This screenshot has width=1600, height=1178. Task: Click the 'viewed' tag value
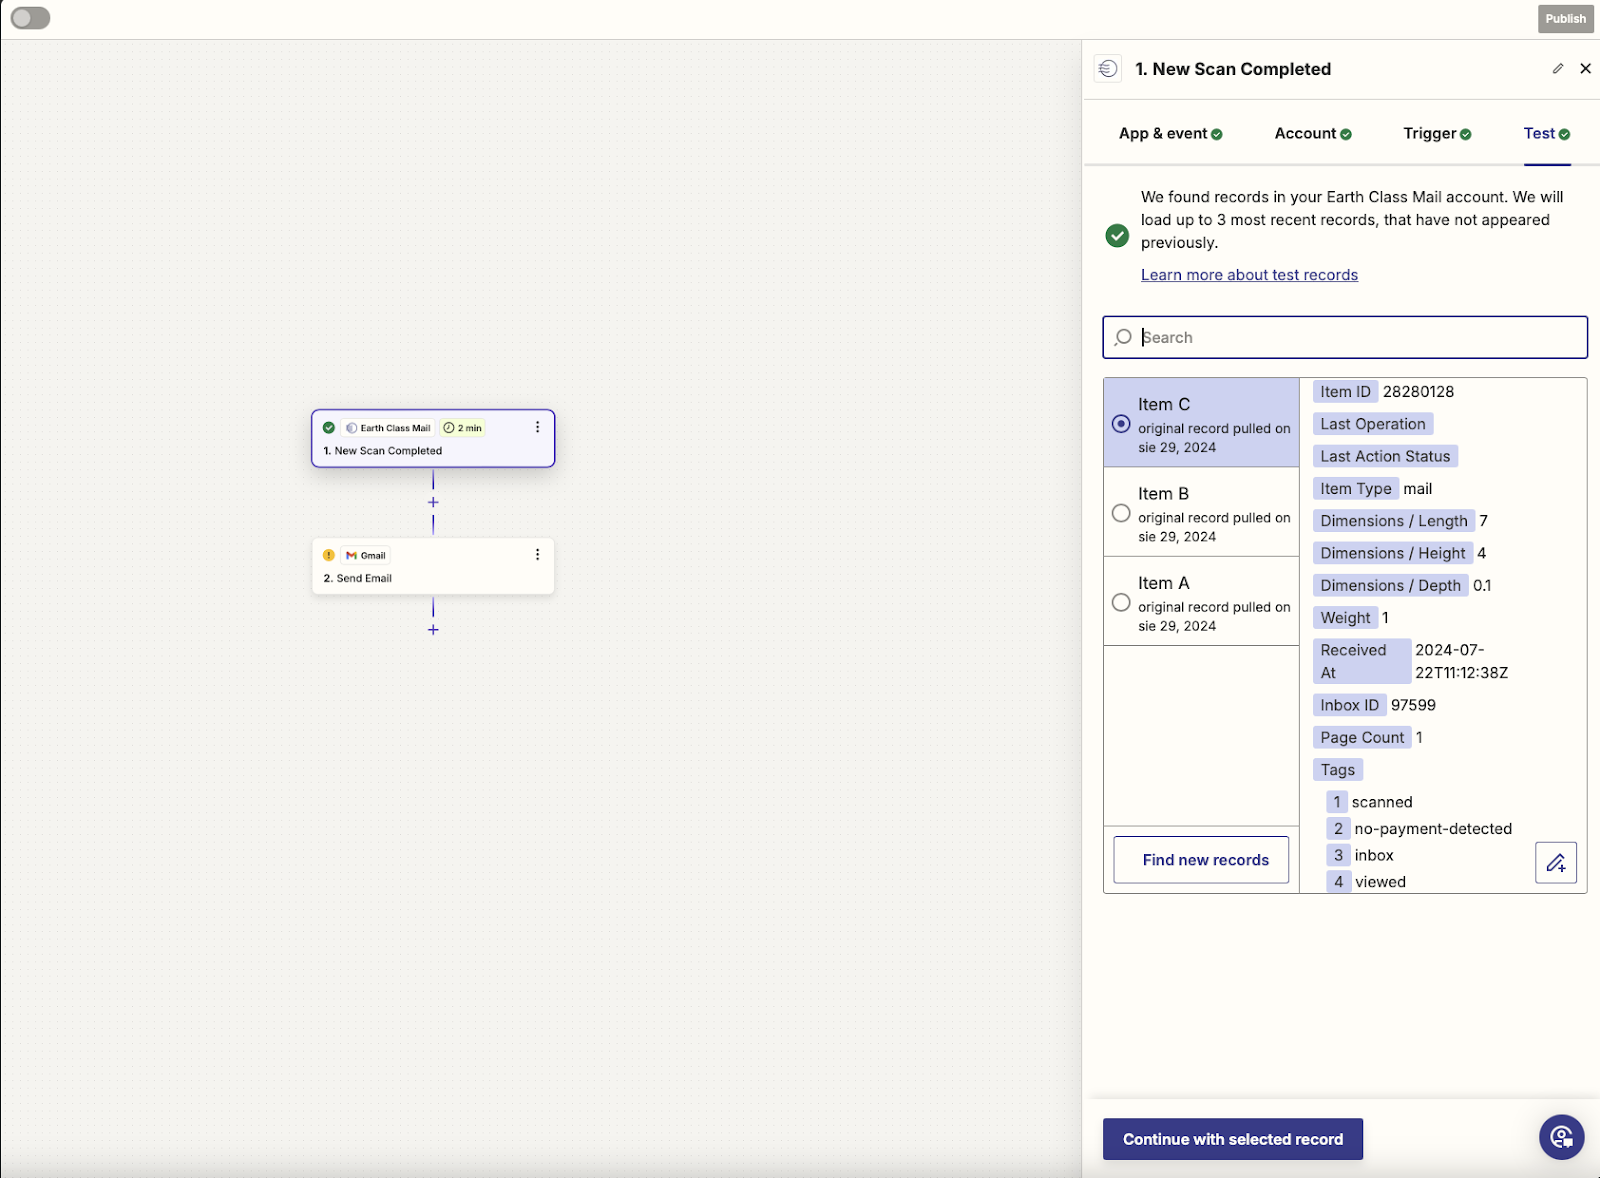[1380, 882]
